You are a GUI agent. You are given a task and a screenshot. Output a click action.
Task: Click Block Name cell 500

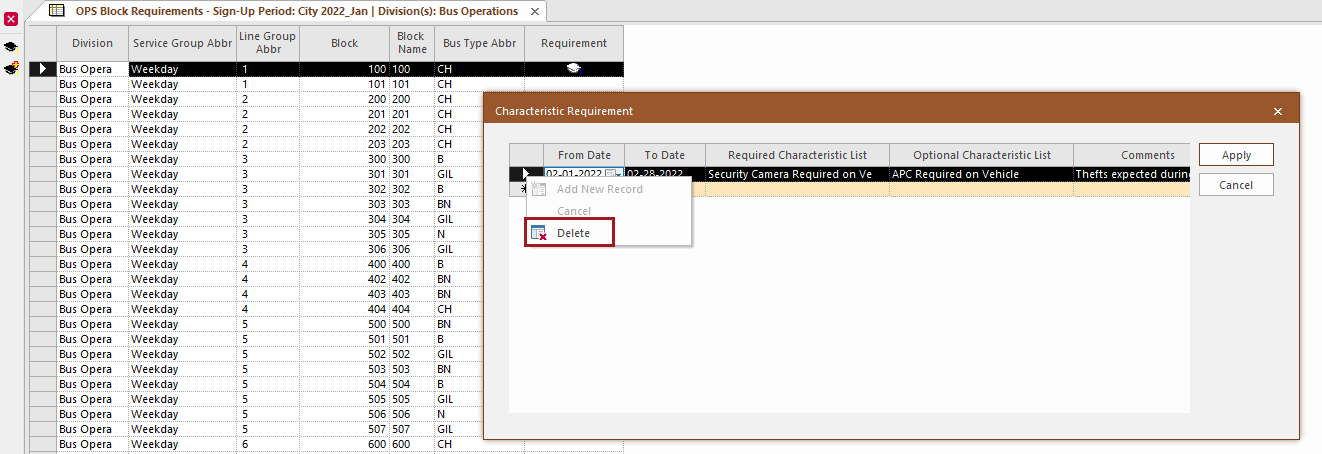click(x=411, y=324)
